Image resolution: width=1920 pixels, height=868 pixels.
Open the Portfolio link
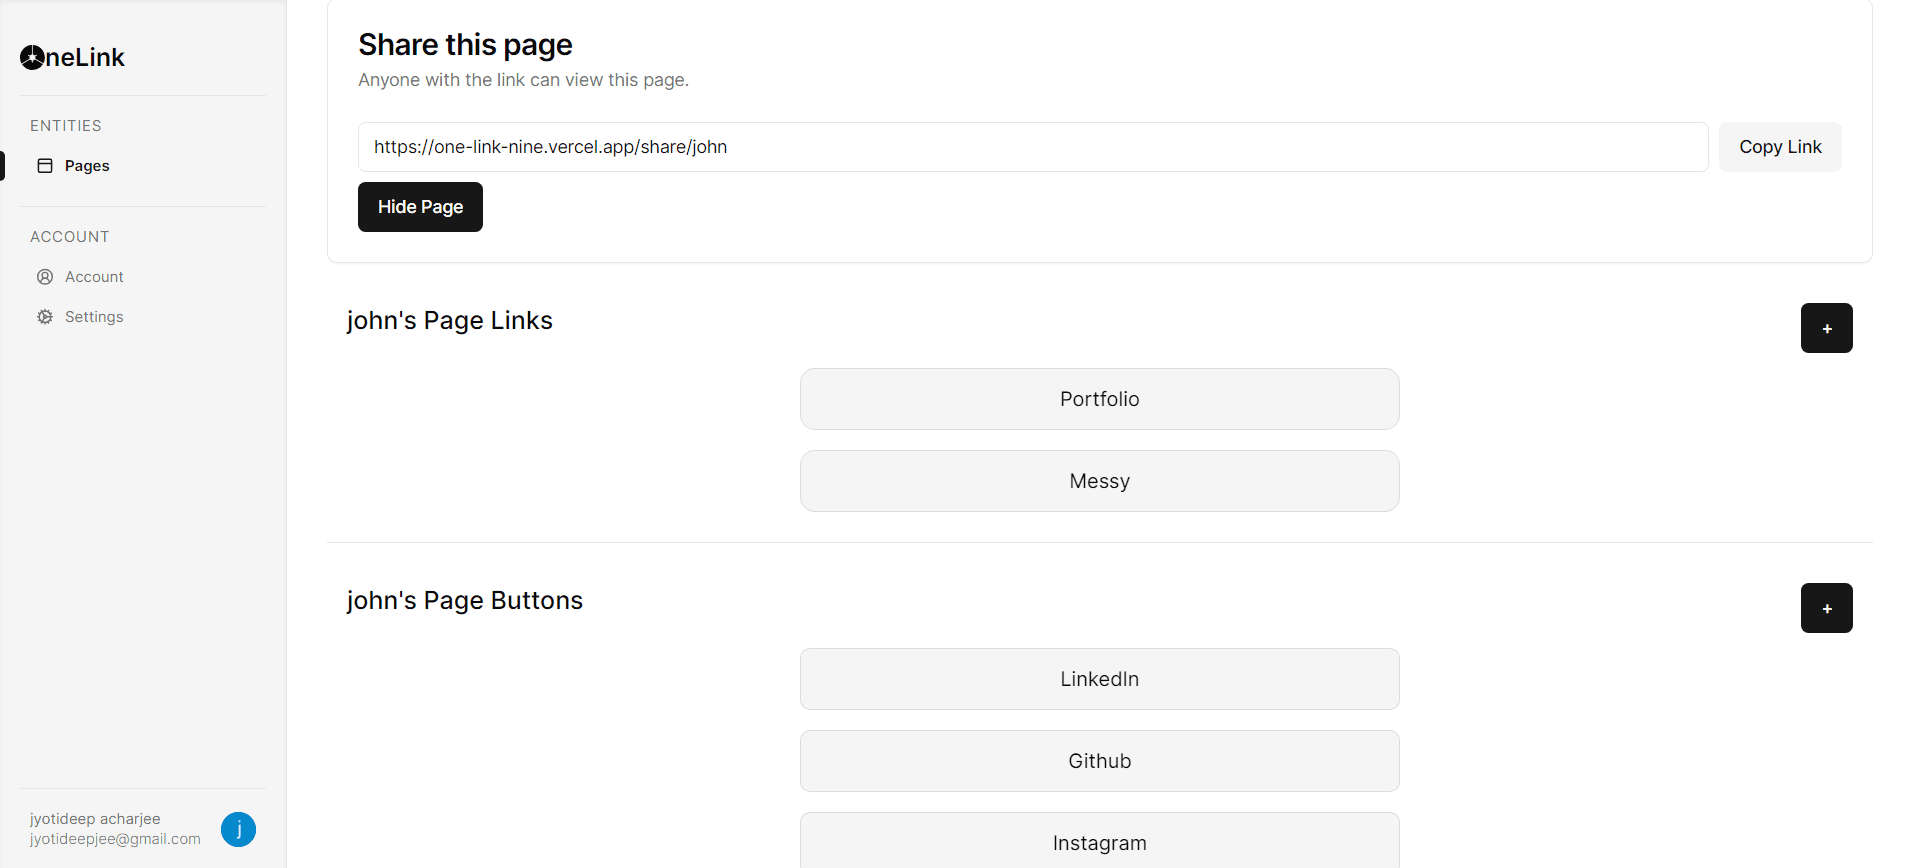1099,399
